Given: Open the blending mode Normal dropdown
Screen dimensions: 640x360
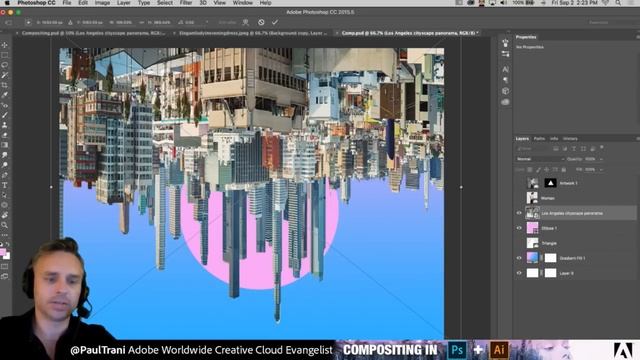Looking at the screenshot, I should (x=540, y=159).
